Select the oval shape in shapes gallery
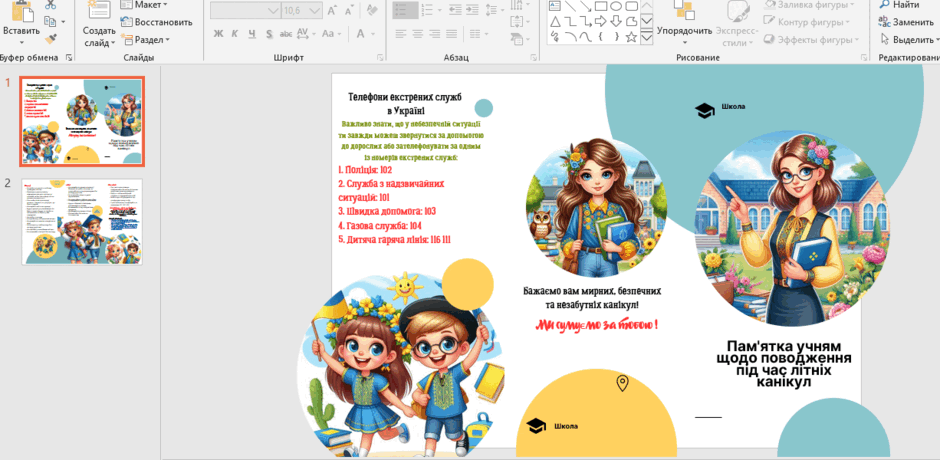The height and width of the screenshot is (460, 940). (x=616, y=6)
